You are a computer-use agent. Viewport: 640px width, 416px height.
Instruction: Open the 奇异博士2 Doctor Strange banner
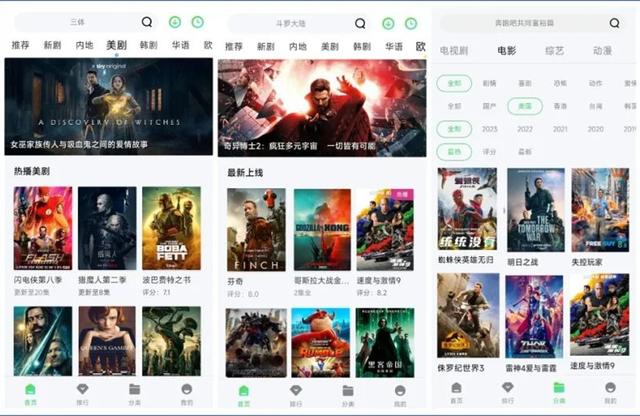(322, 108)
